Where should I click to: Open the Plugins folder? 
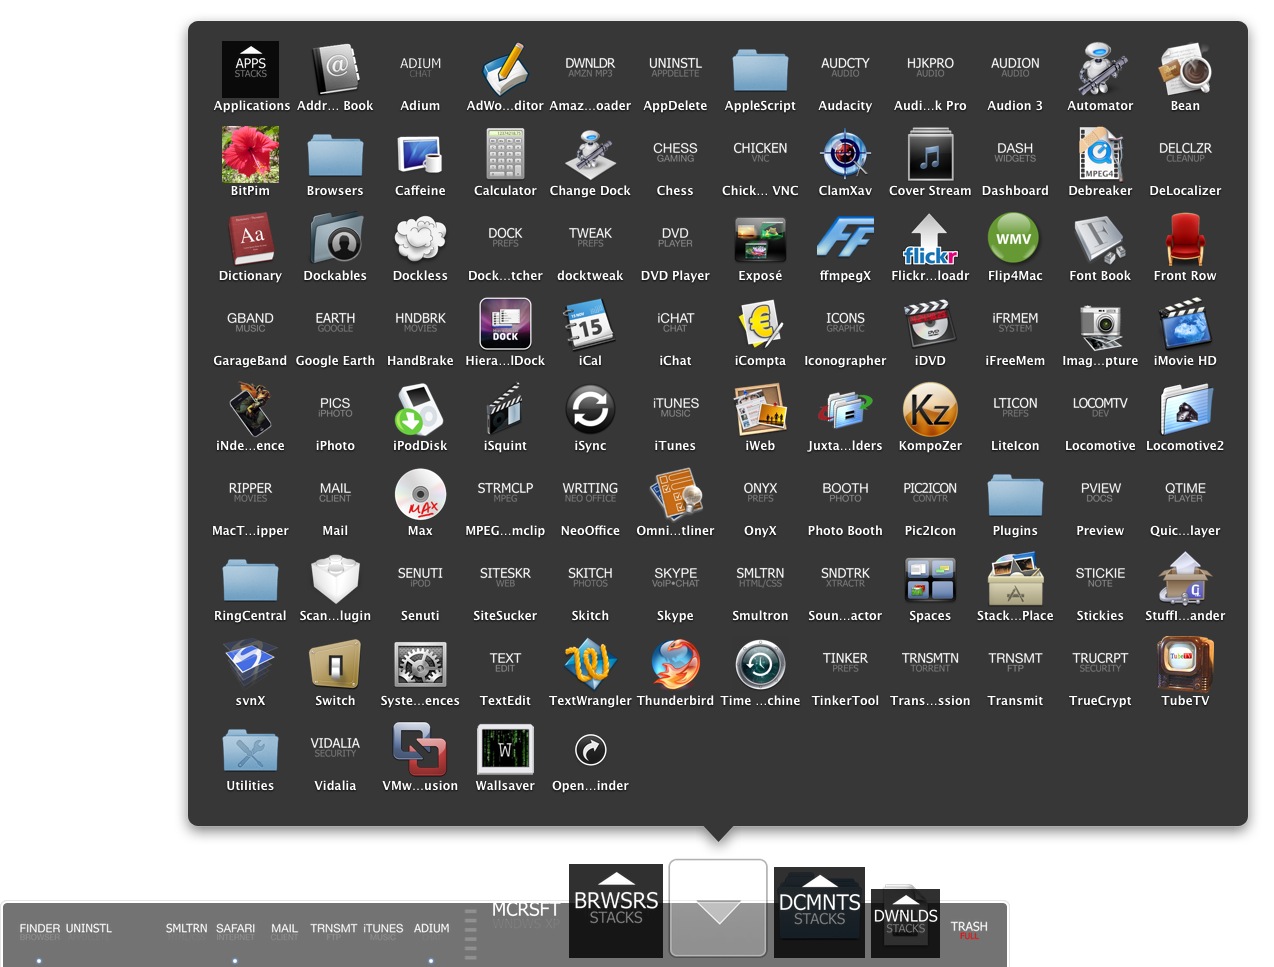pos(1015,494)
